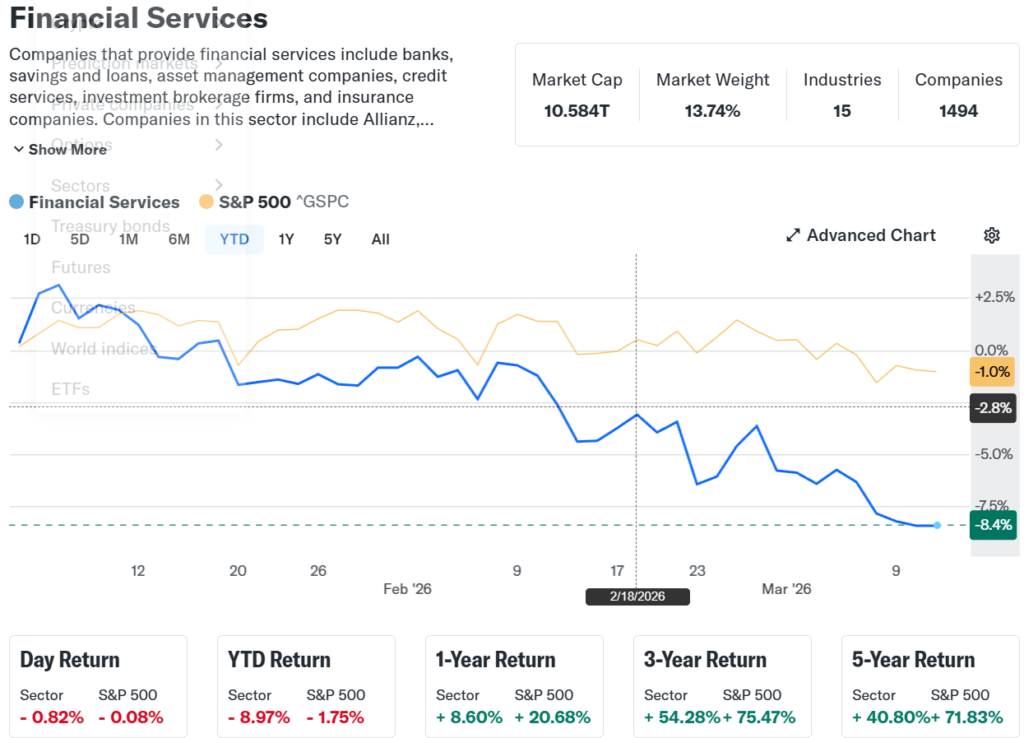Click the YTD Return card
The image size is (1024, 738).
[x=306, y=687]
